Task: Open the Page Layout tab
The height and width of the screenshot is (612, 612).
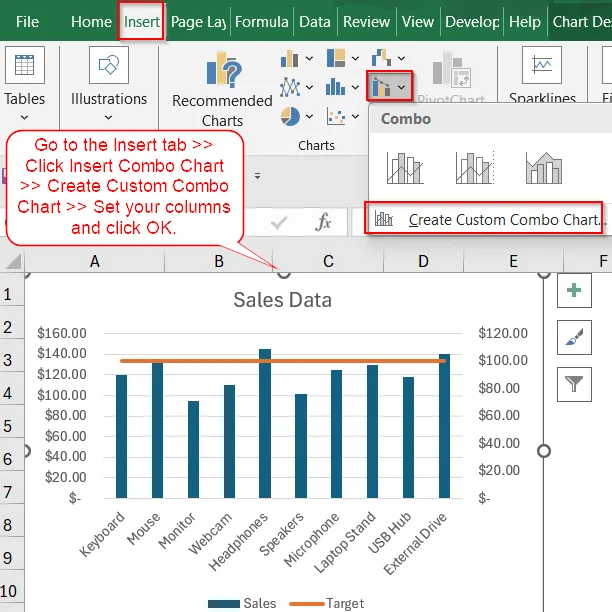Action: (198, 22)
